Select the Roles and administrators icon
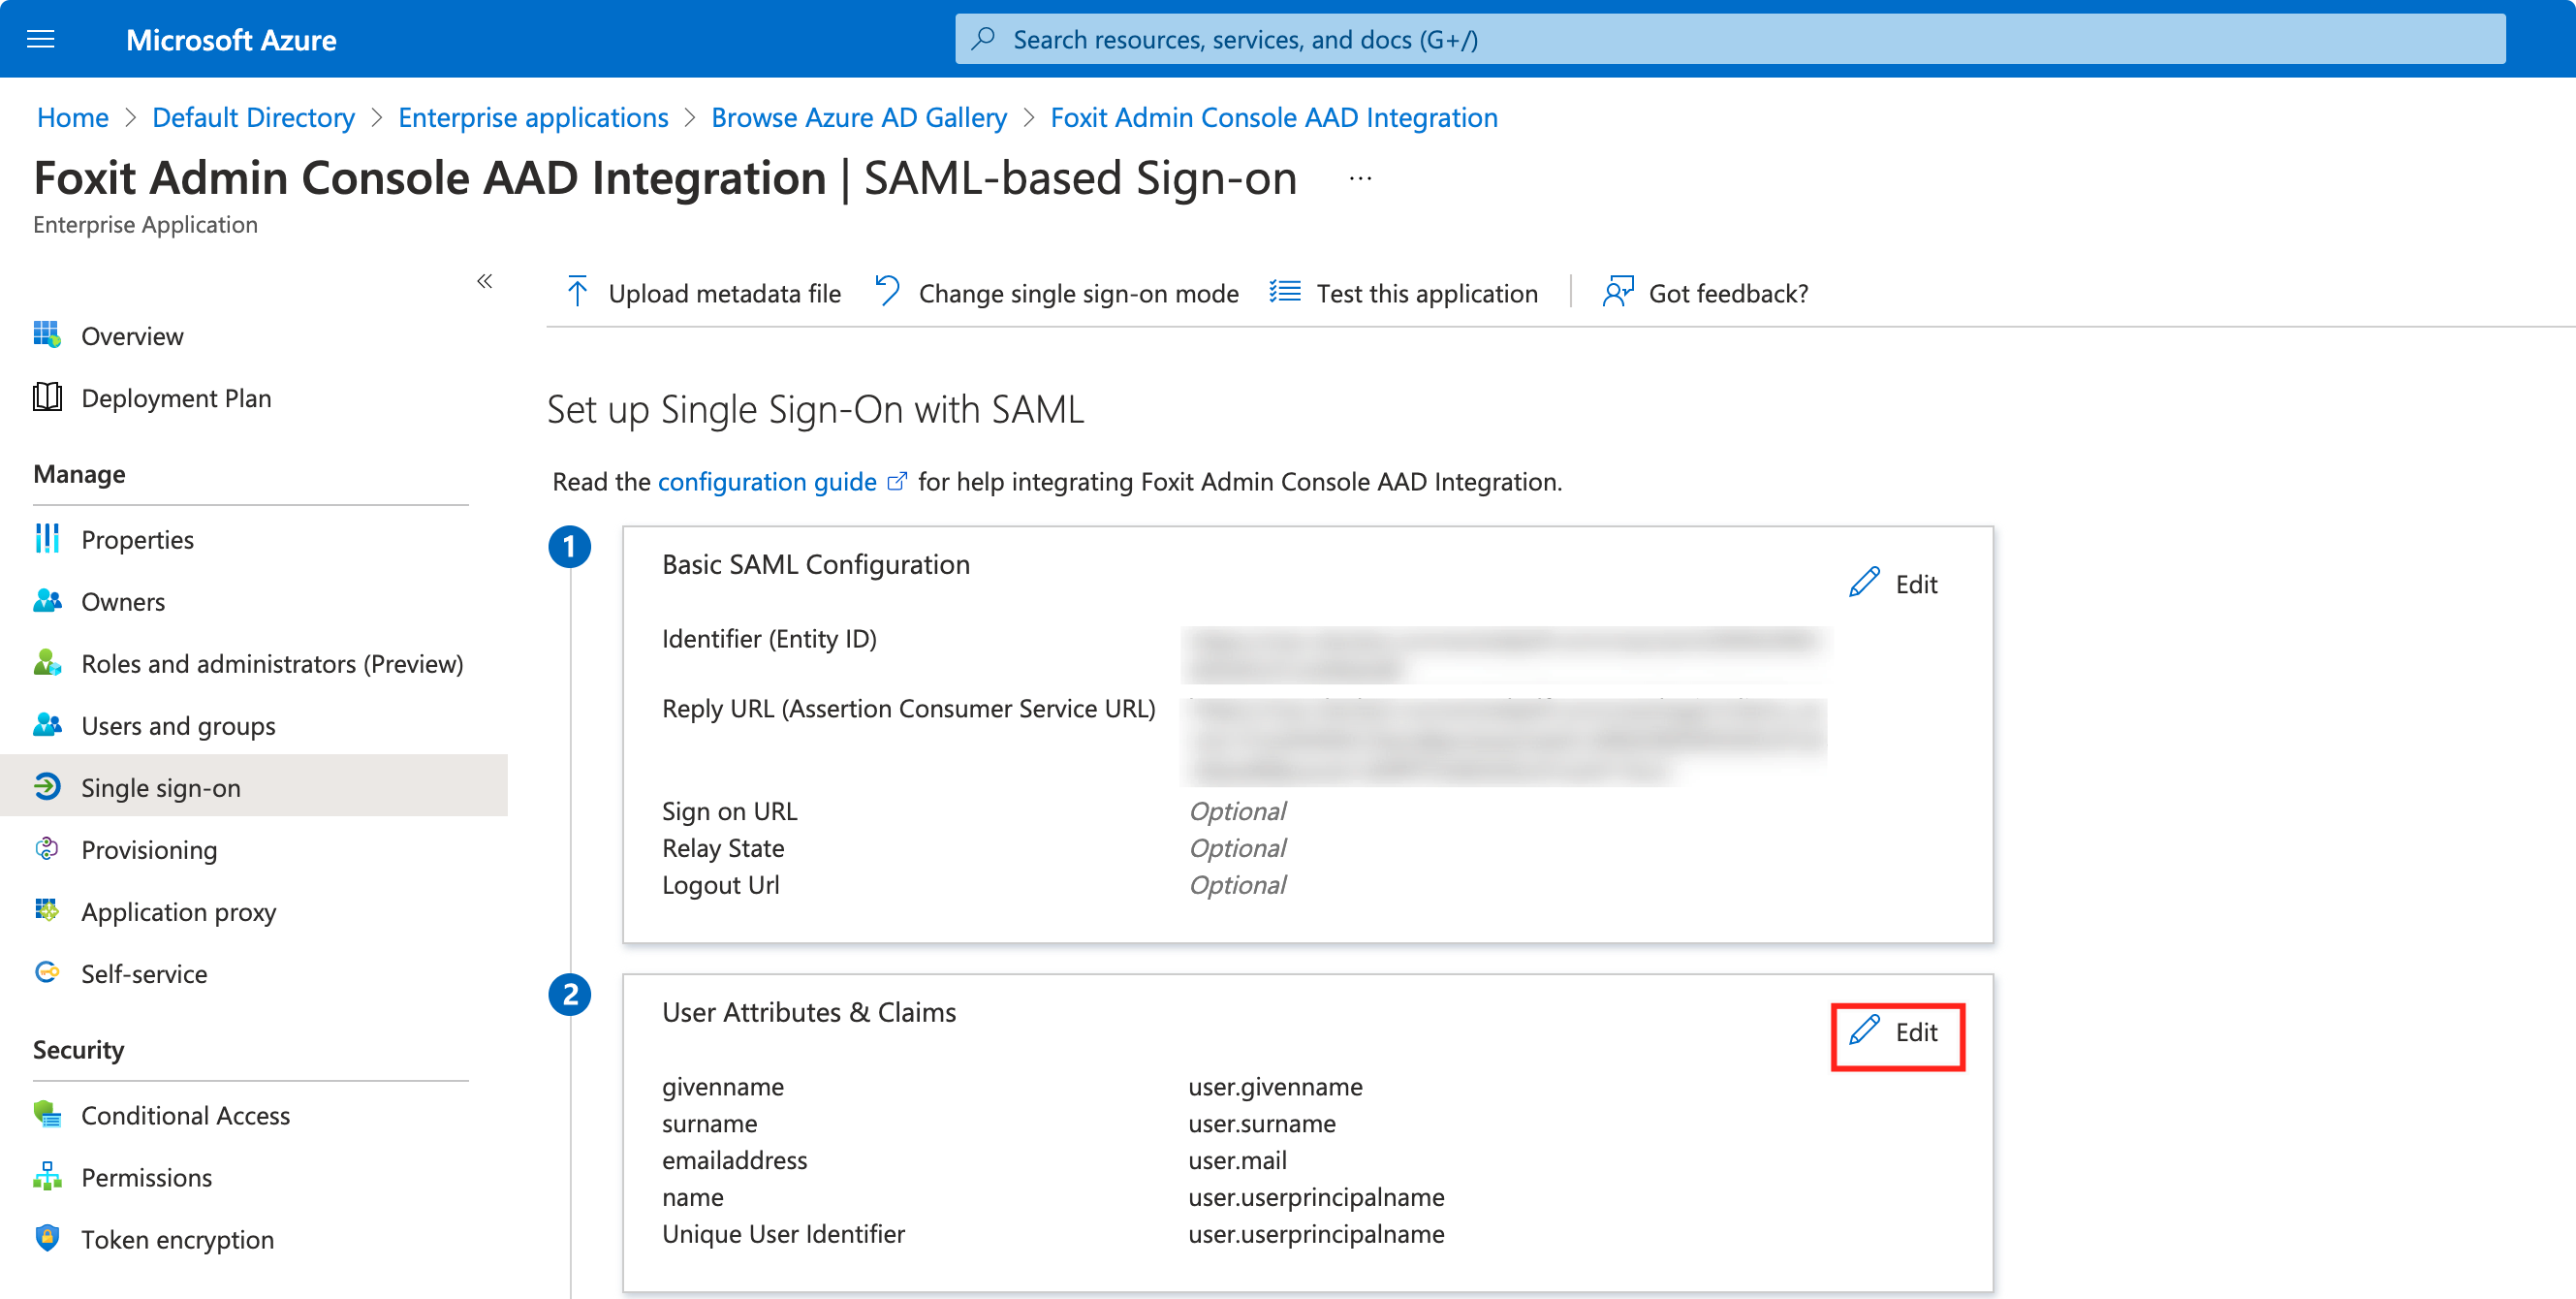Image resolution: width=2576 pixels, height=1299 pixels. click(x=47, y=663)
